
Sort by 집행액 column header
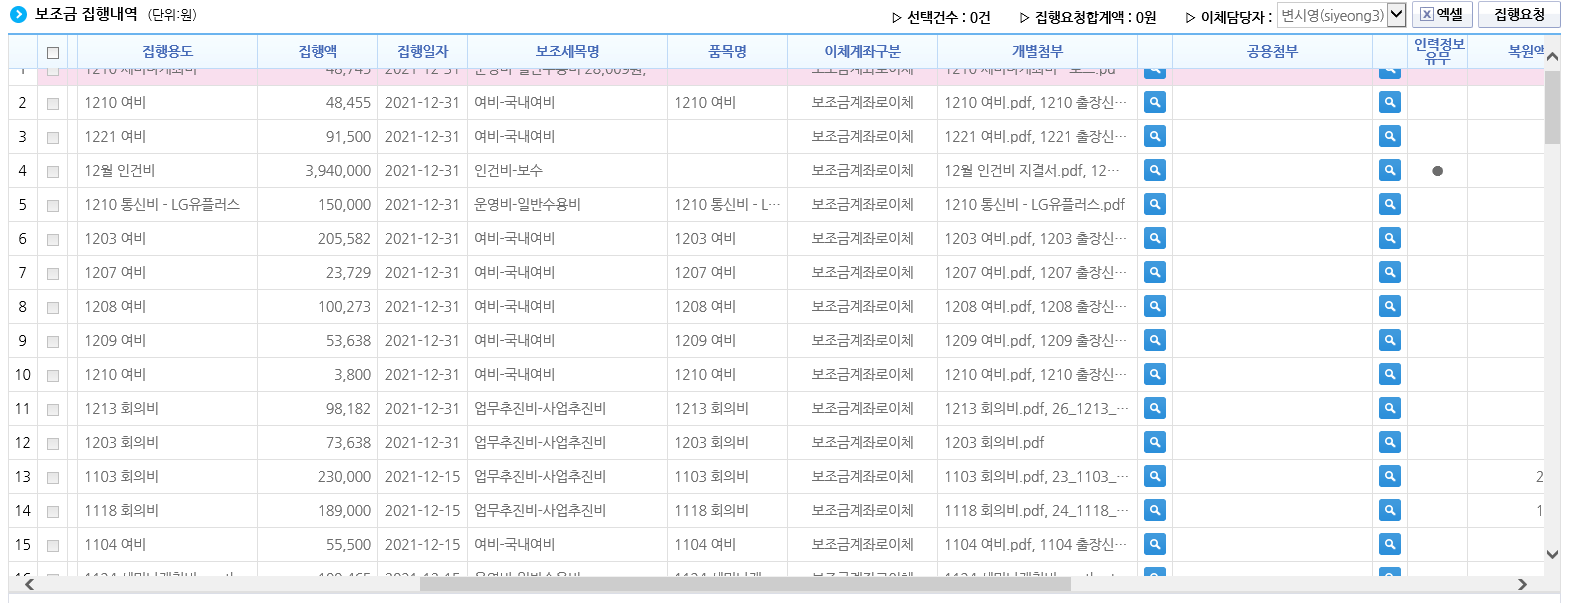(317, 51)
